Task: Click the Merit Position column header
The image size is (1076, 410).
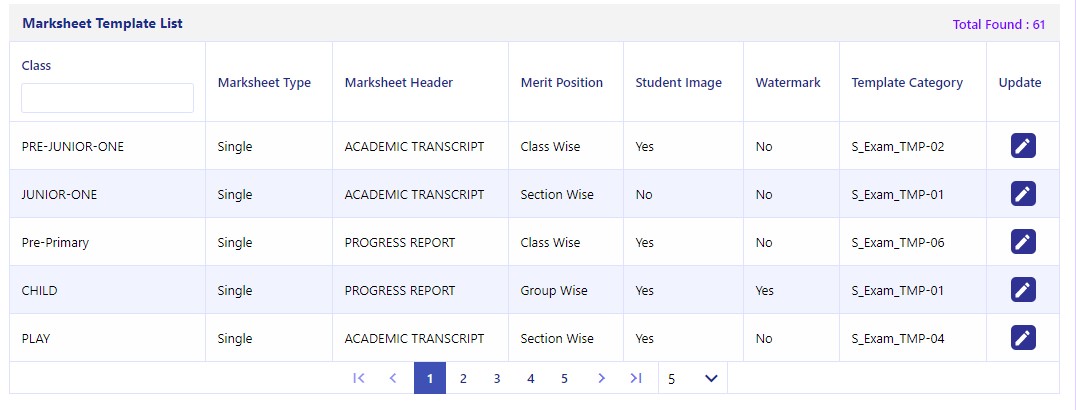Action: (x=561, y=82)
